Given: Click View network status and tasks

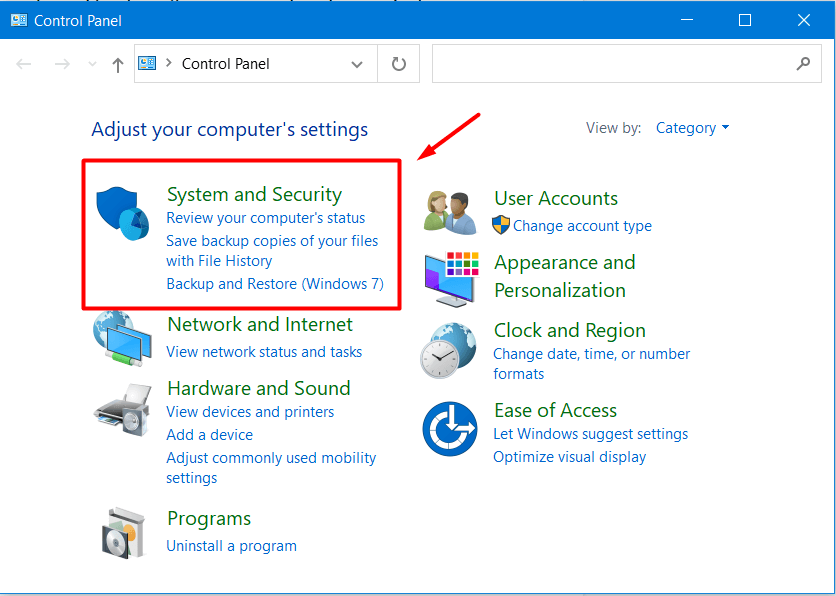Looking at the screenshot, I should (x=264, y=352).
